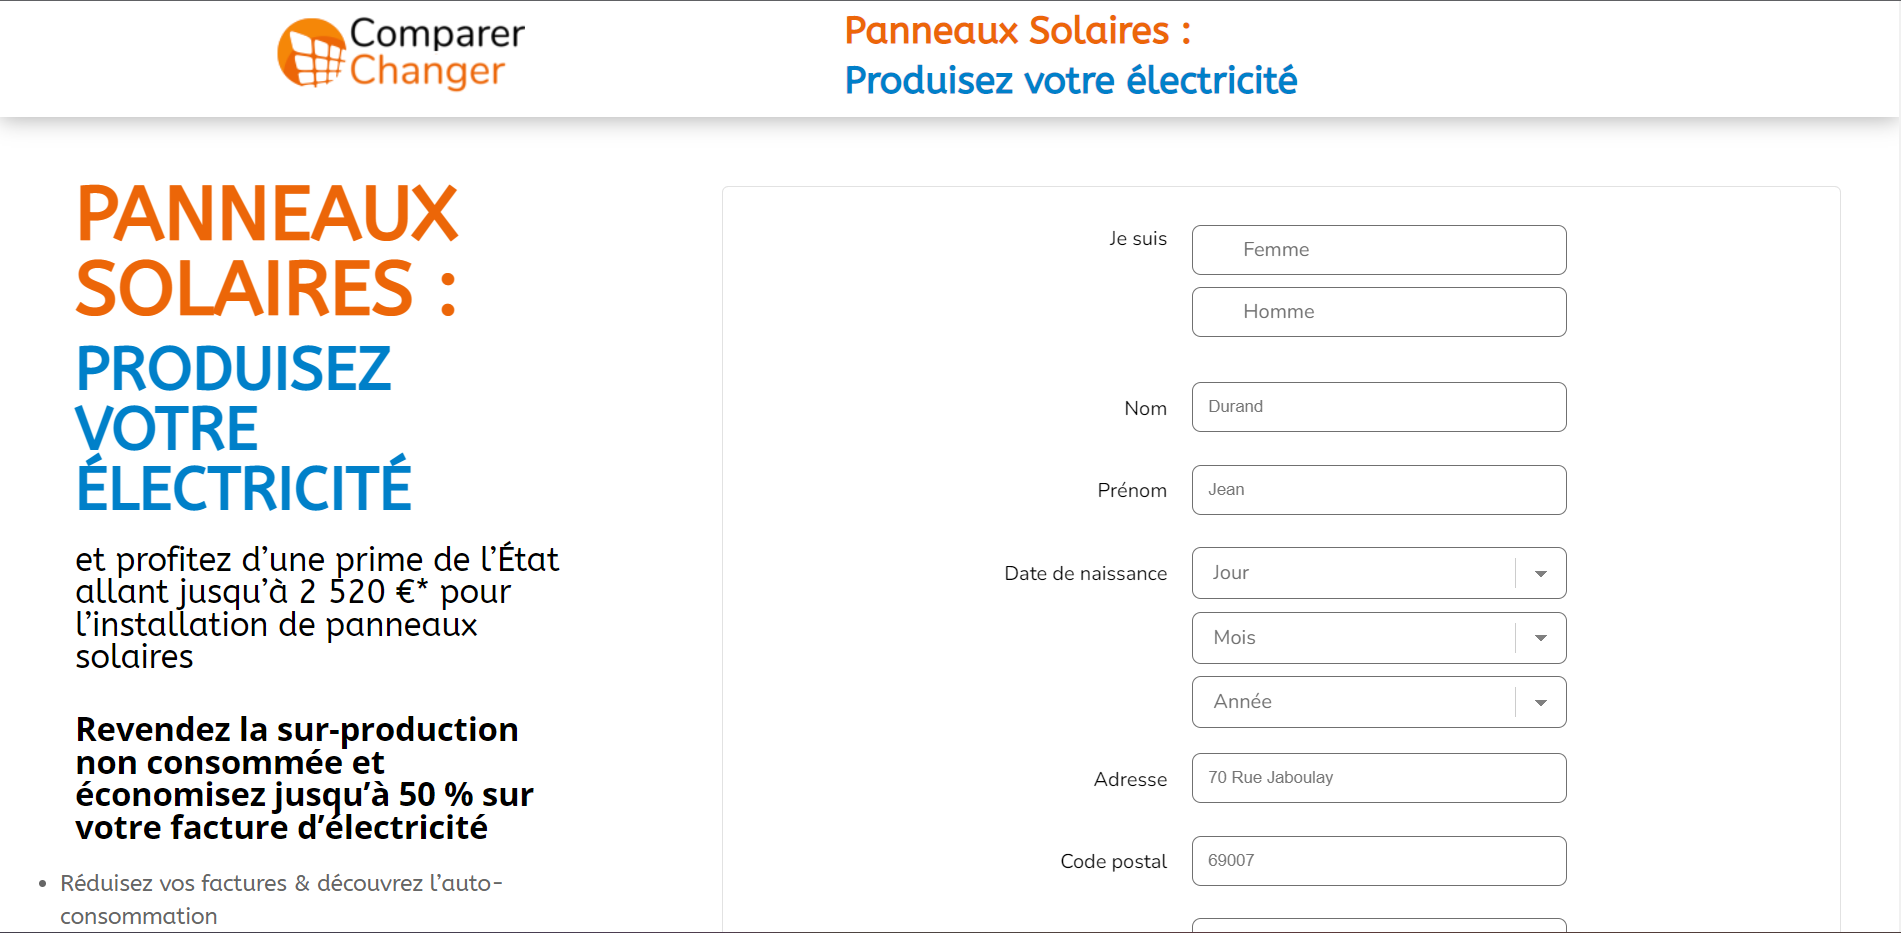Open the Mois dropdown
The height and width of the screenshot is (933, 1901).
pos(1379,638)
